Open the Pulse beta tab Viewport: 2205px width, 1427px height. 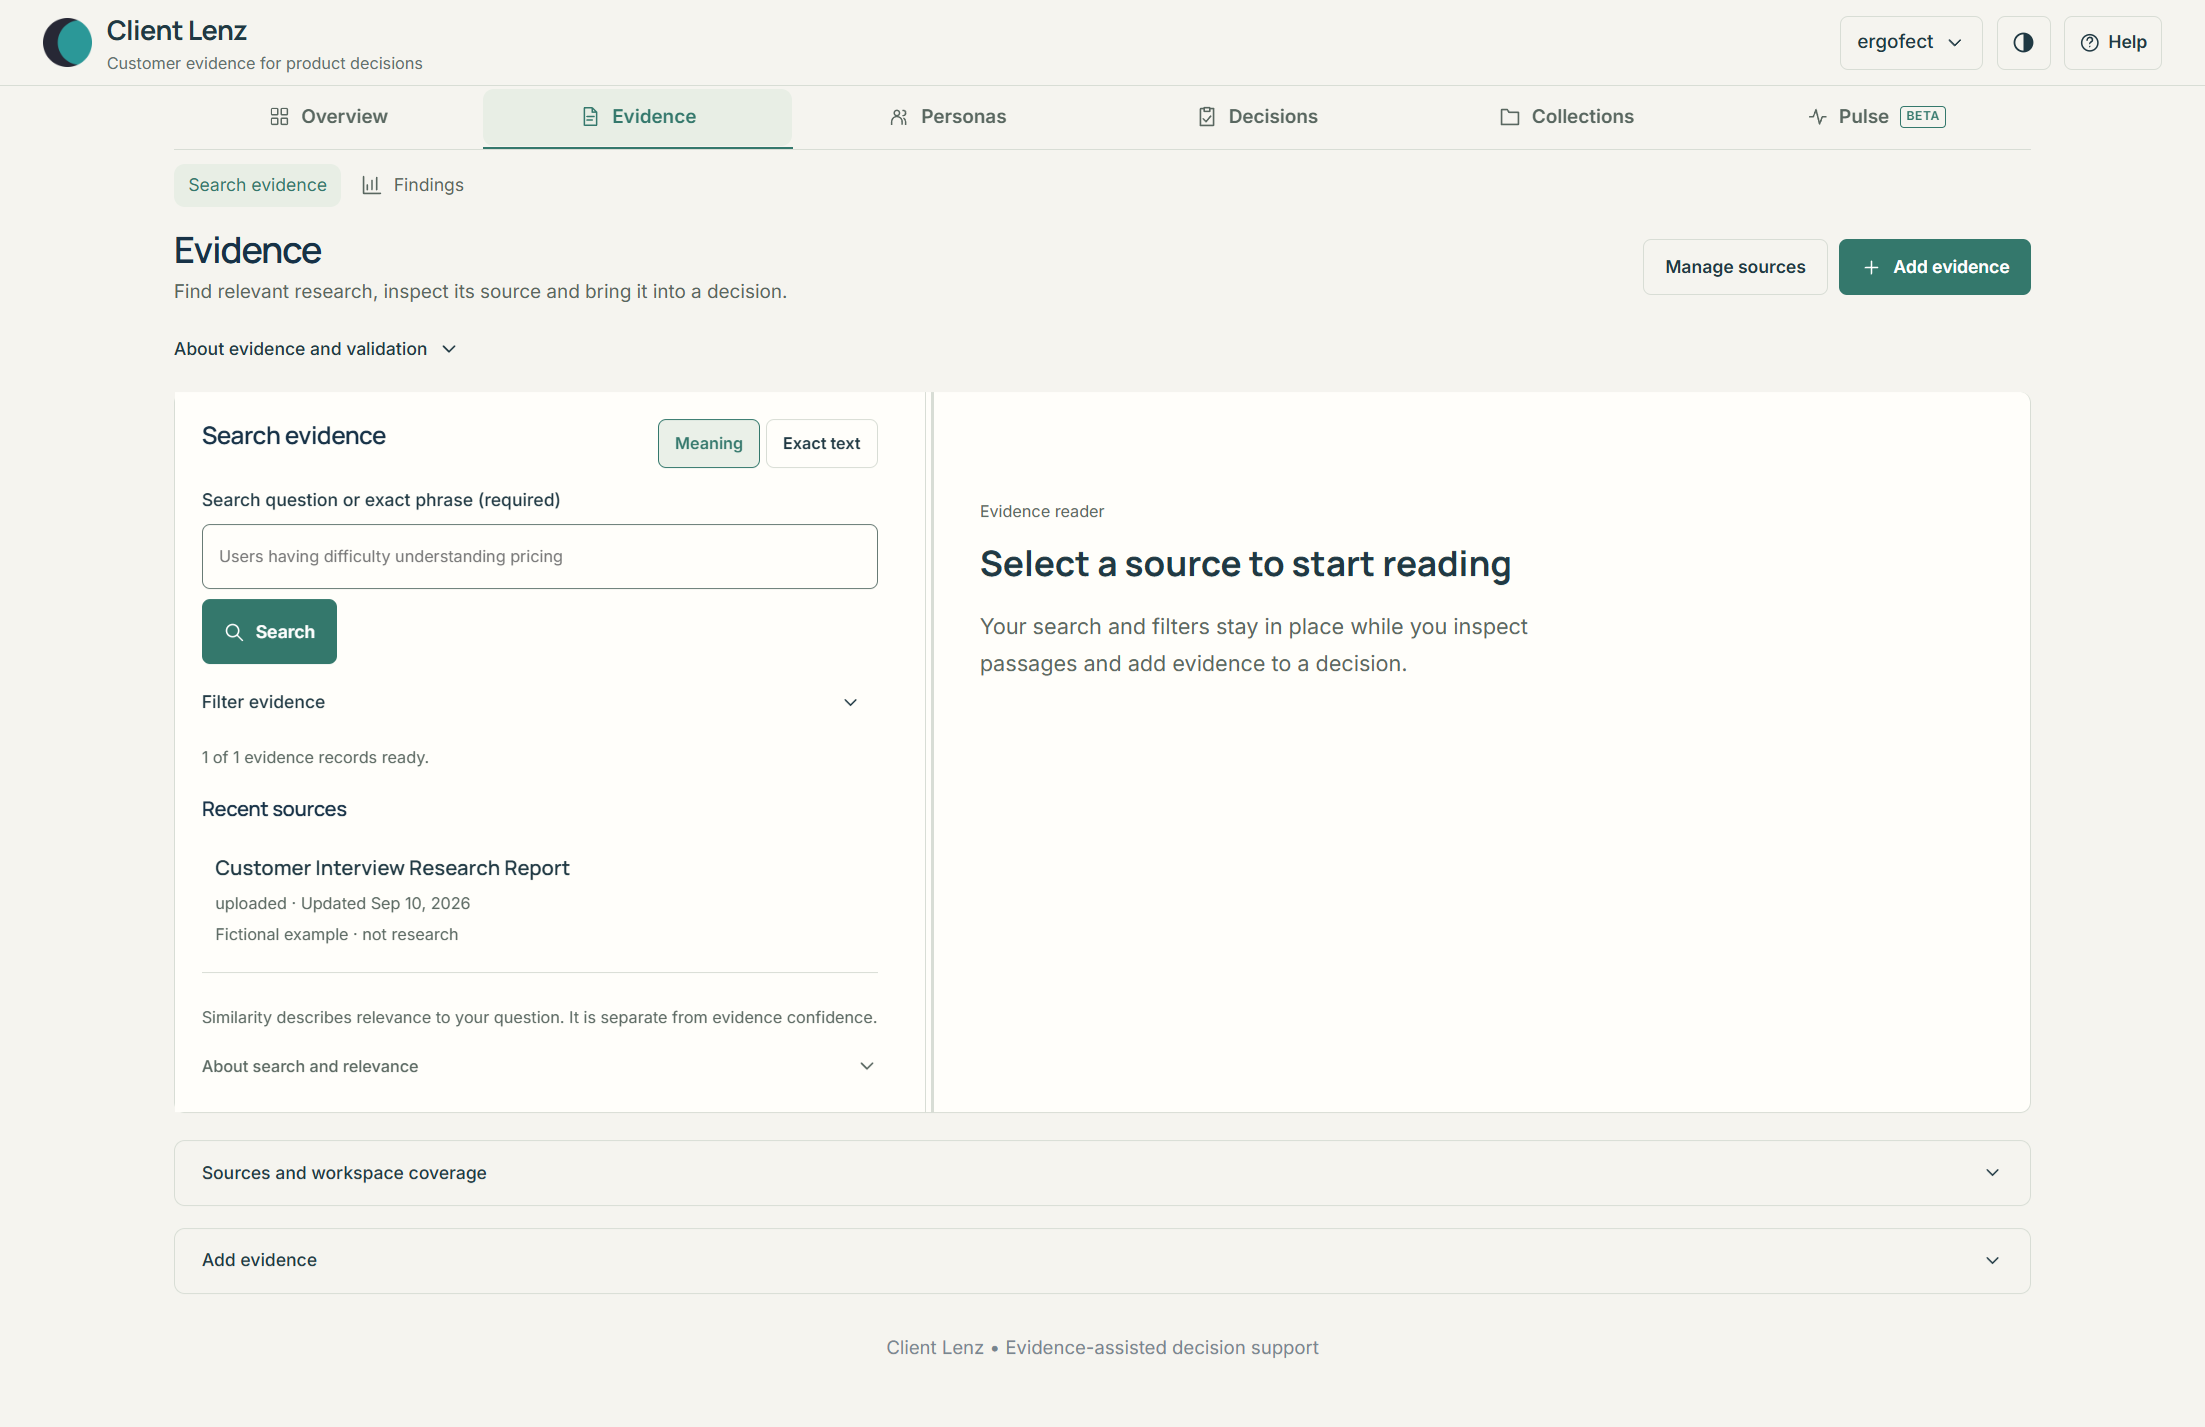point(1876,117)
